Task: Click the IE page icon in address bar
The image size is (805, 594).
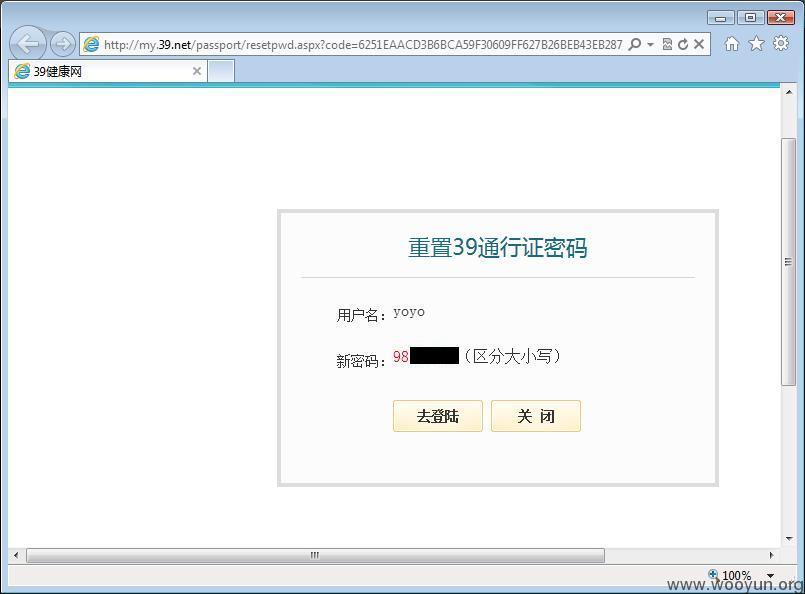Action: (91, 44)
